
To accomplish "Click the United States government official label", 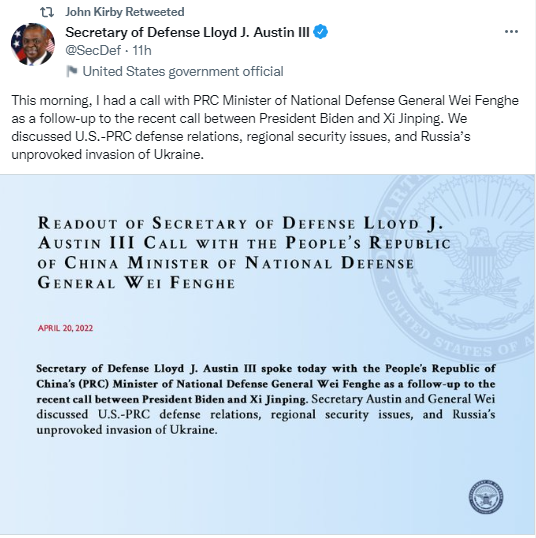I will (x=183, y=71).
